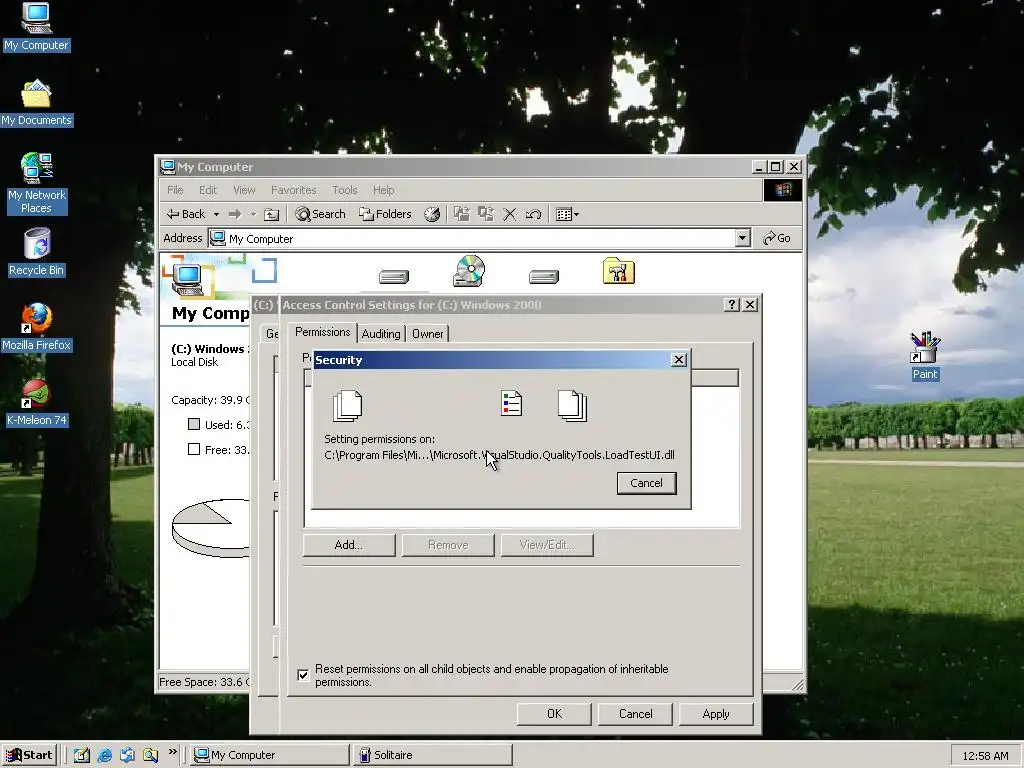Click the Delete X toolbar icon
This screenshot has height=768, width=1024.
509,214
